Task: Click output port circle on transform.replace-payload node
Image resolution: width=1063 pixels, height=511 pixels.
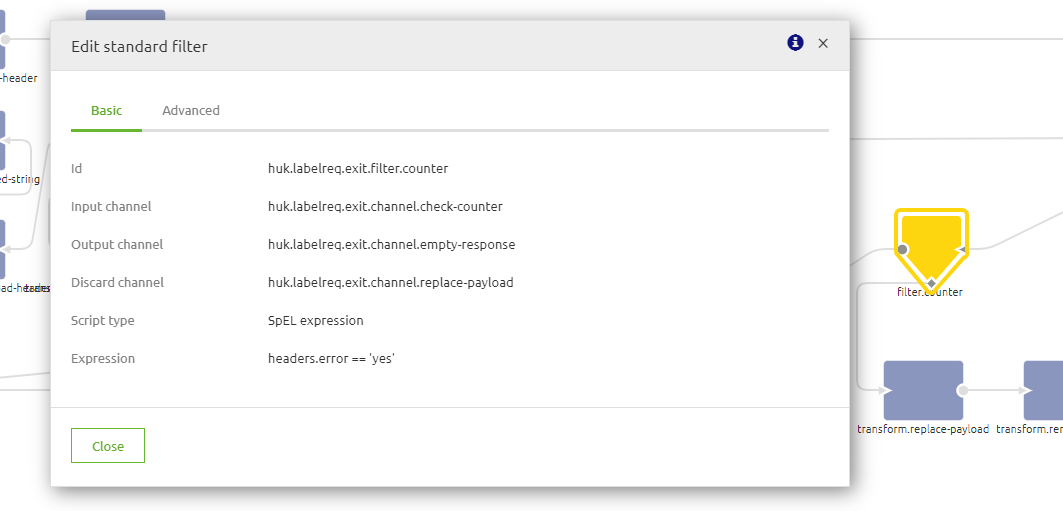Action: coord(962,390)
